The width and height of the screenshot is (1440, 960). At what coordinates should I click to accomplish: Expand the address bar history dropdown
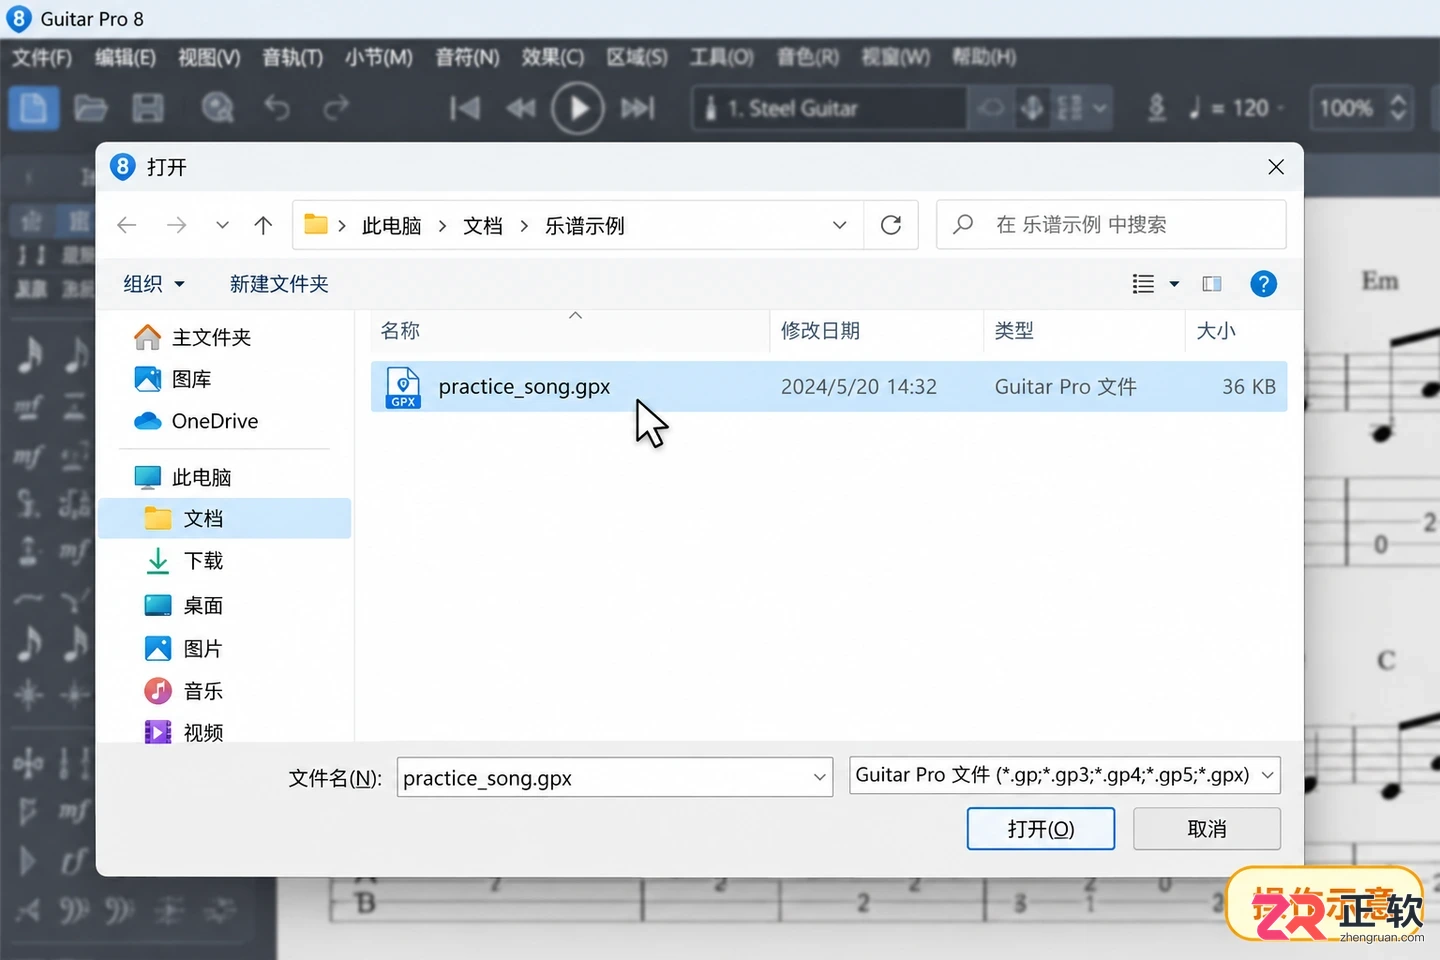tap(840, 225)
